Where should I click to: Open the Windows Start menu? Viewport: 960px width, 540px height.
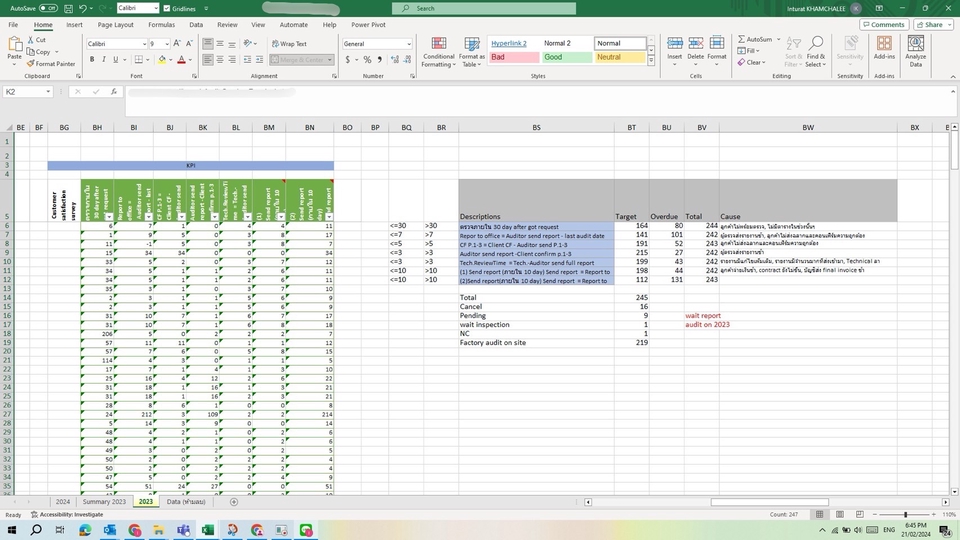11,530
